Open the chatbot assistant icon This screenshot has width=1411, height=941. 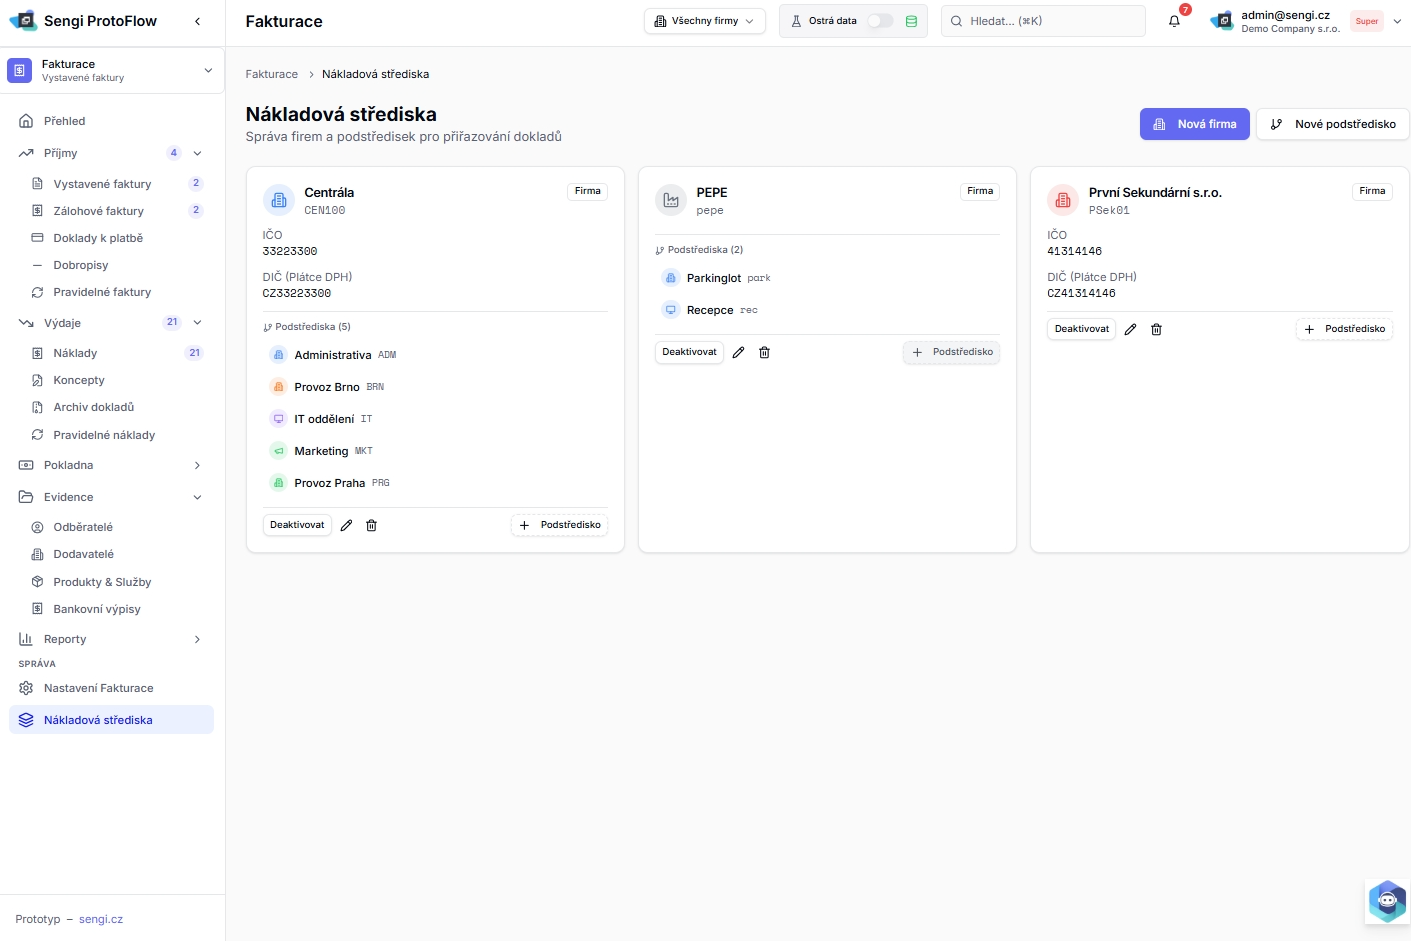point(1386,901)
